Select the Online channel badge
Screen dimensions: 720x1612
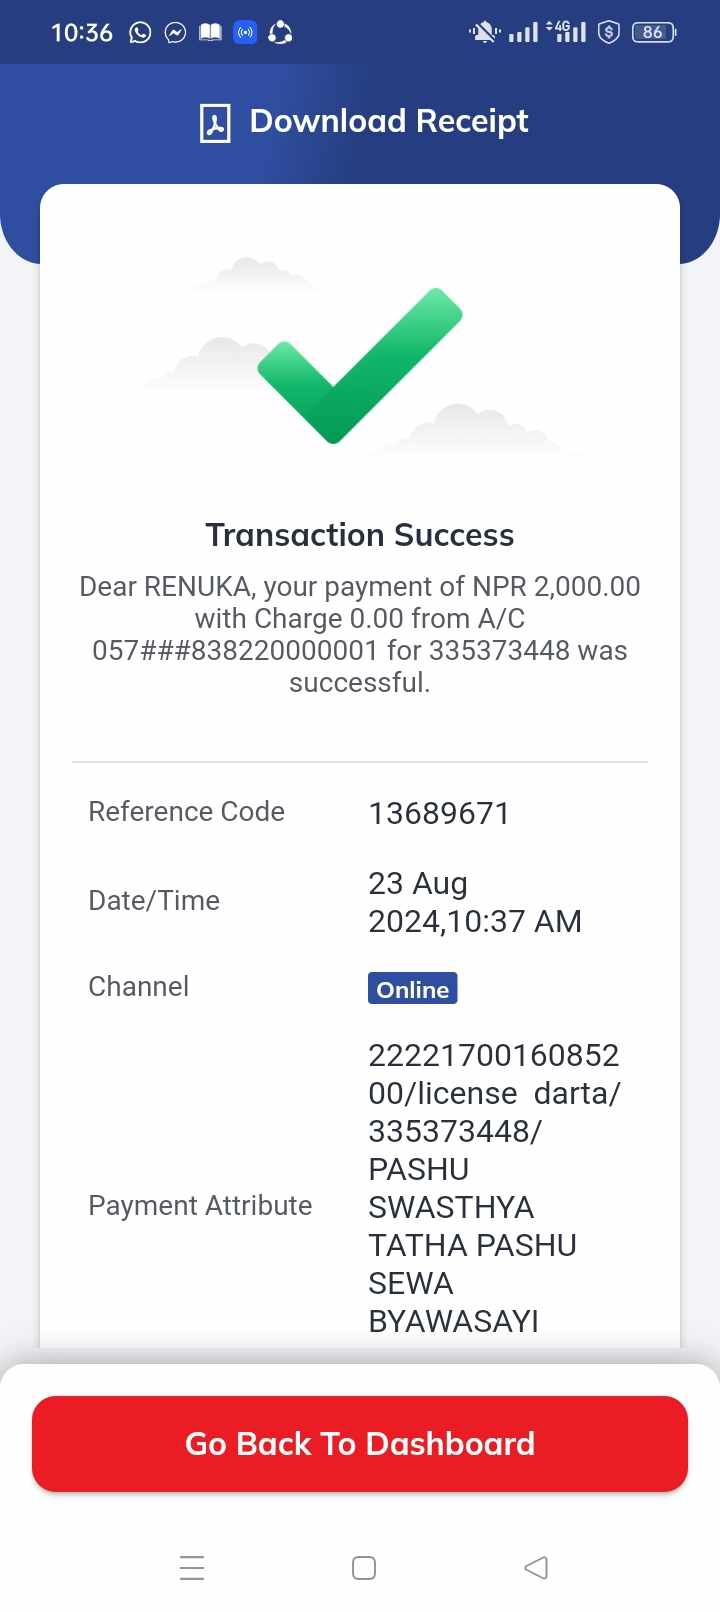[413, 989]
